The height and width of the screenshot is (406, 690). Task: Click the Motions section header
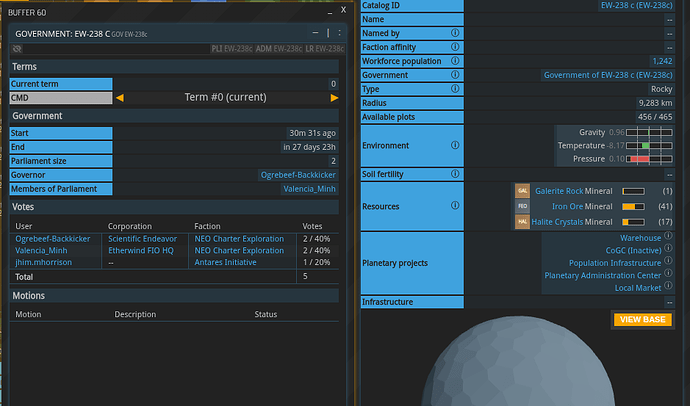[x=174, y=296]
